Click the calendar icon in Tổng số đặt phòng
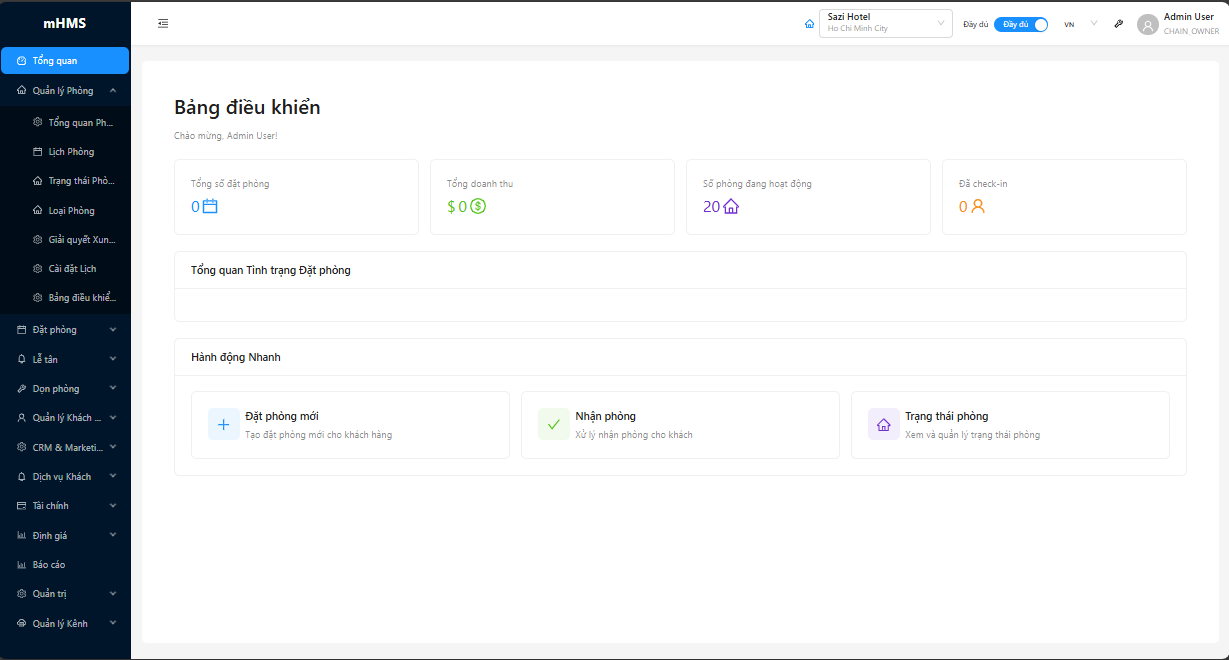Image resolution: width=1229 pixels, height=660 pixels. tap(210, 207)
